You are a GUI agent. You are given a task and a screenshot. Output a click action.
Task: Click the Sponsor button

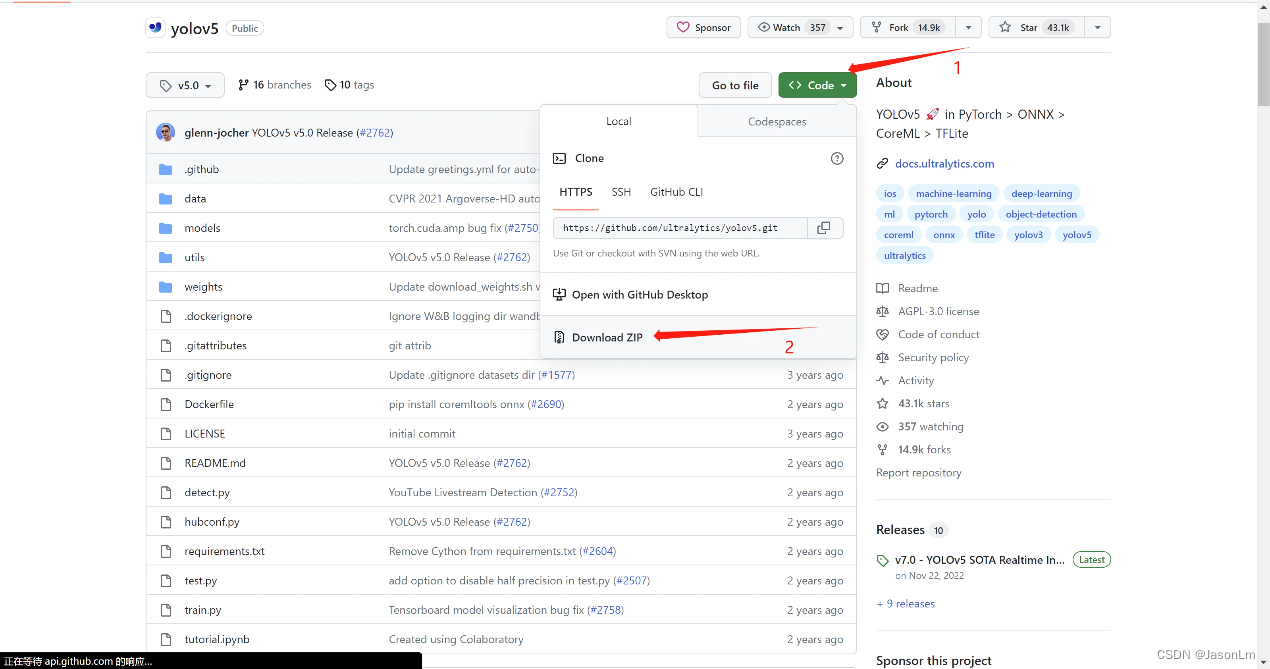click(x=703, y=28)
